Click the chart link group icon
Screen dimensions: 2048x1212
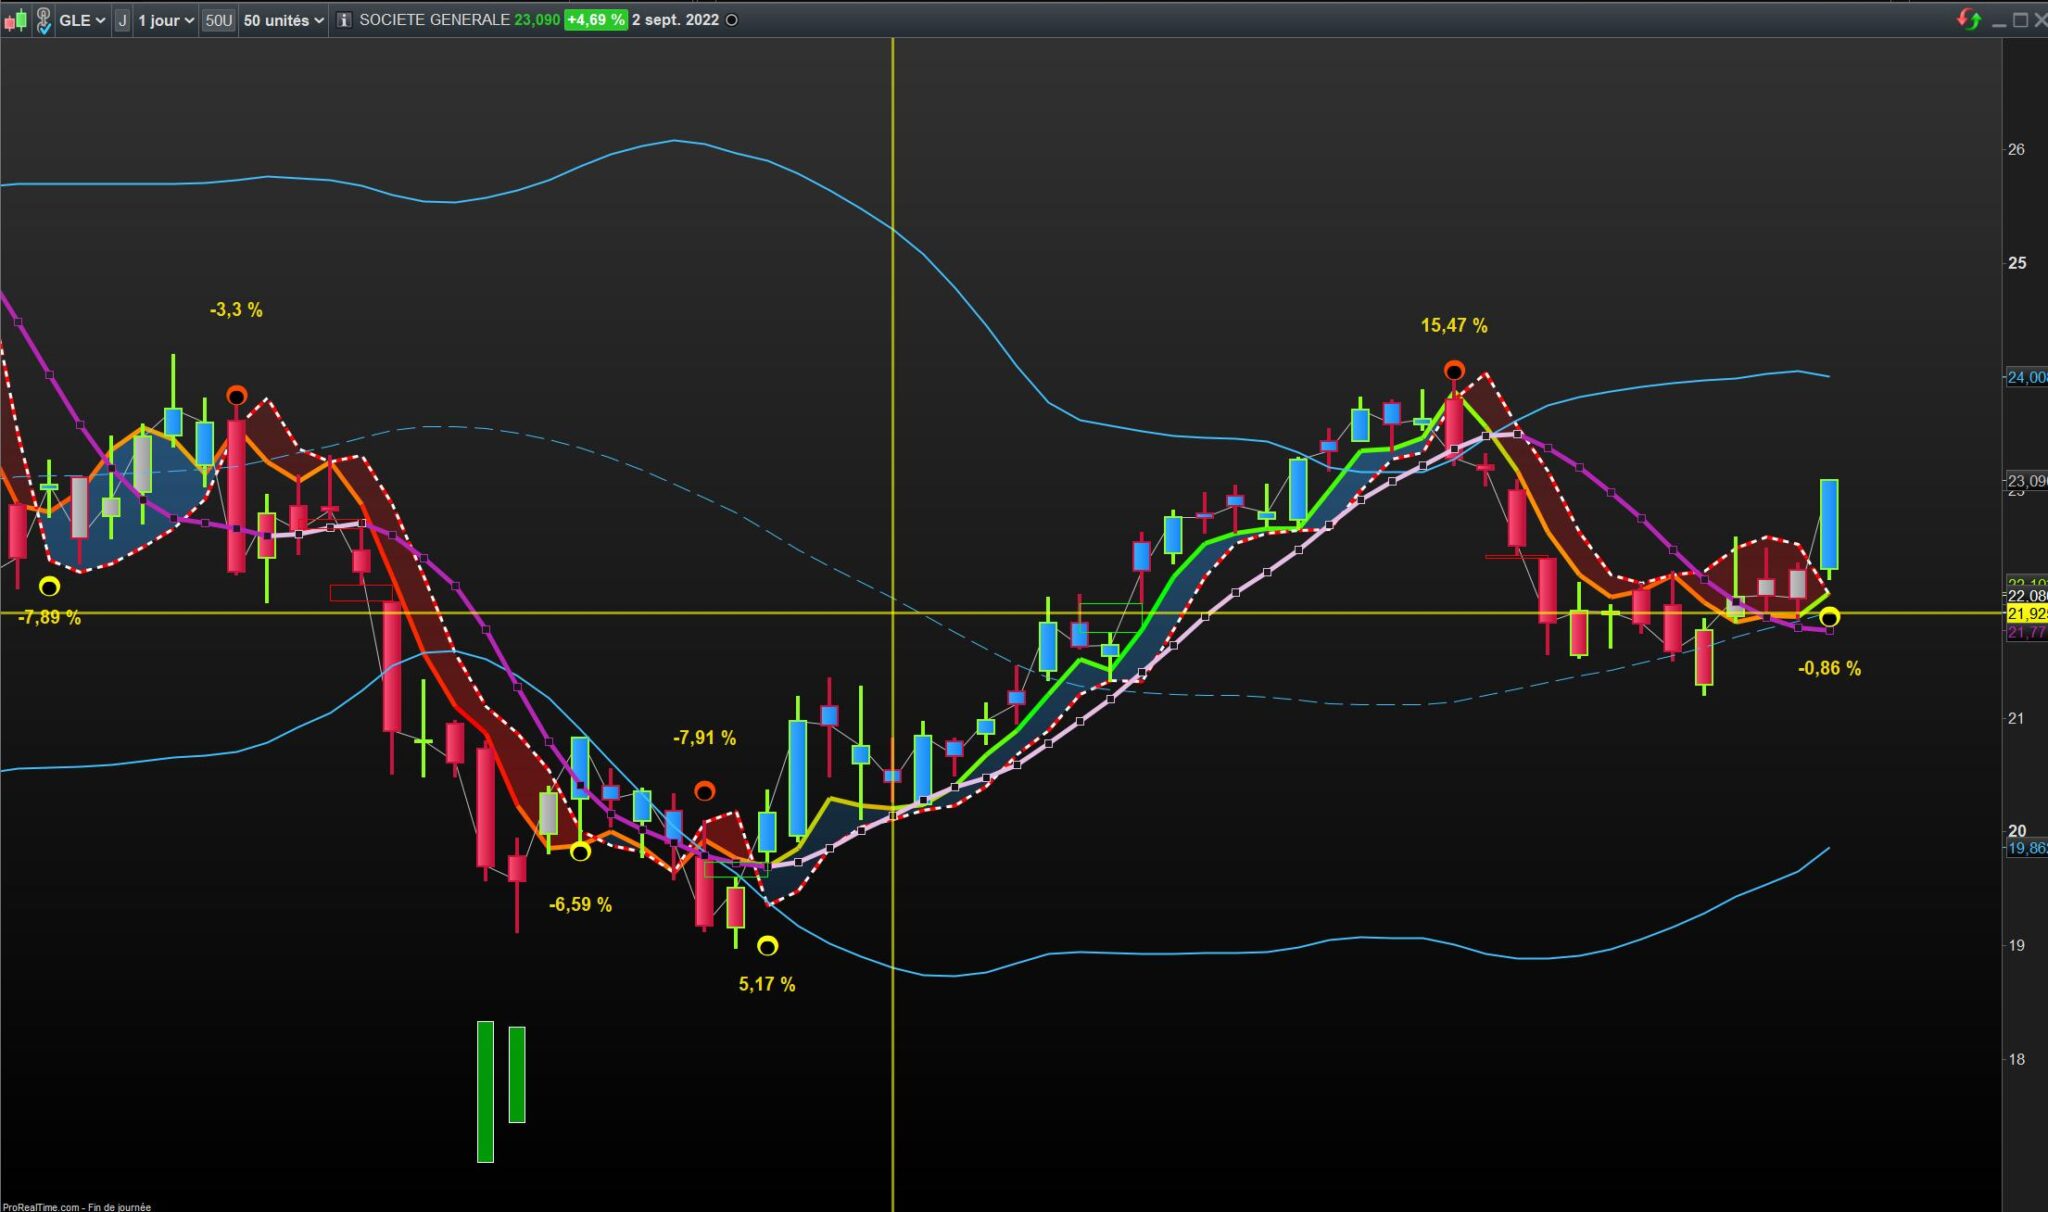click(x=43, y=20)
